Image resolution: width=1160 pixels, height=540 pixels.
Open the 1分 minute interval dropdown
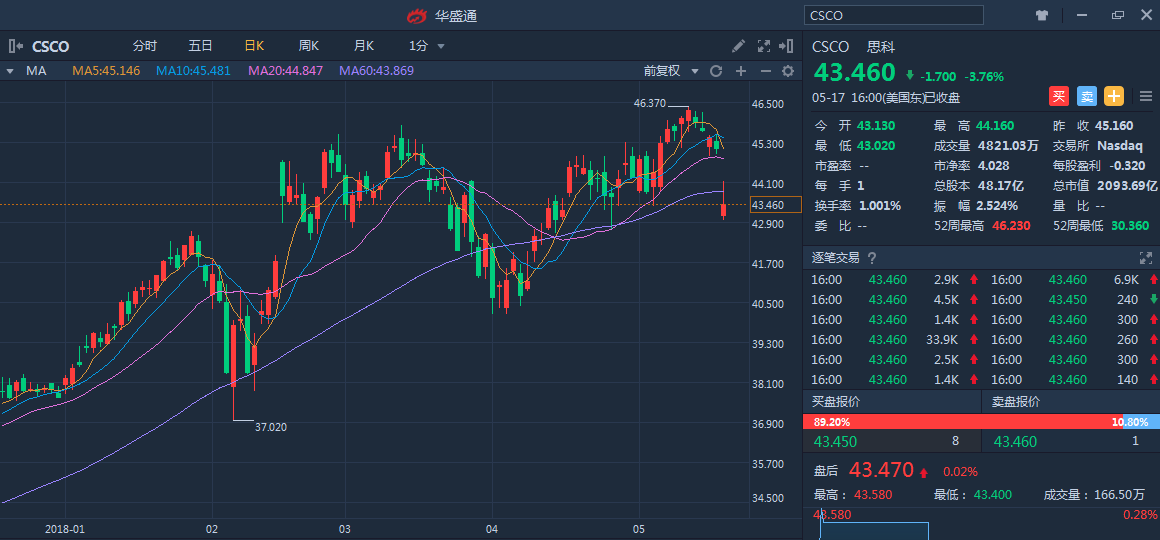427,46
